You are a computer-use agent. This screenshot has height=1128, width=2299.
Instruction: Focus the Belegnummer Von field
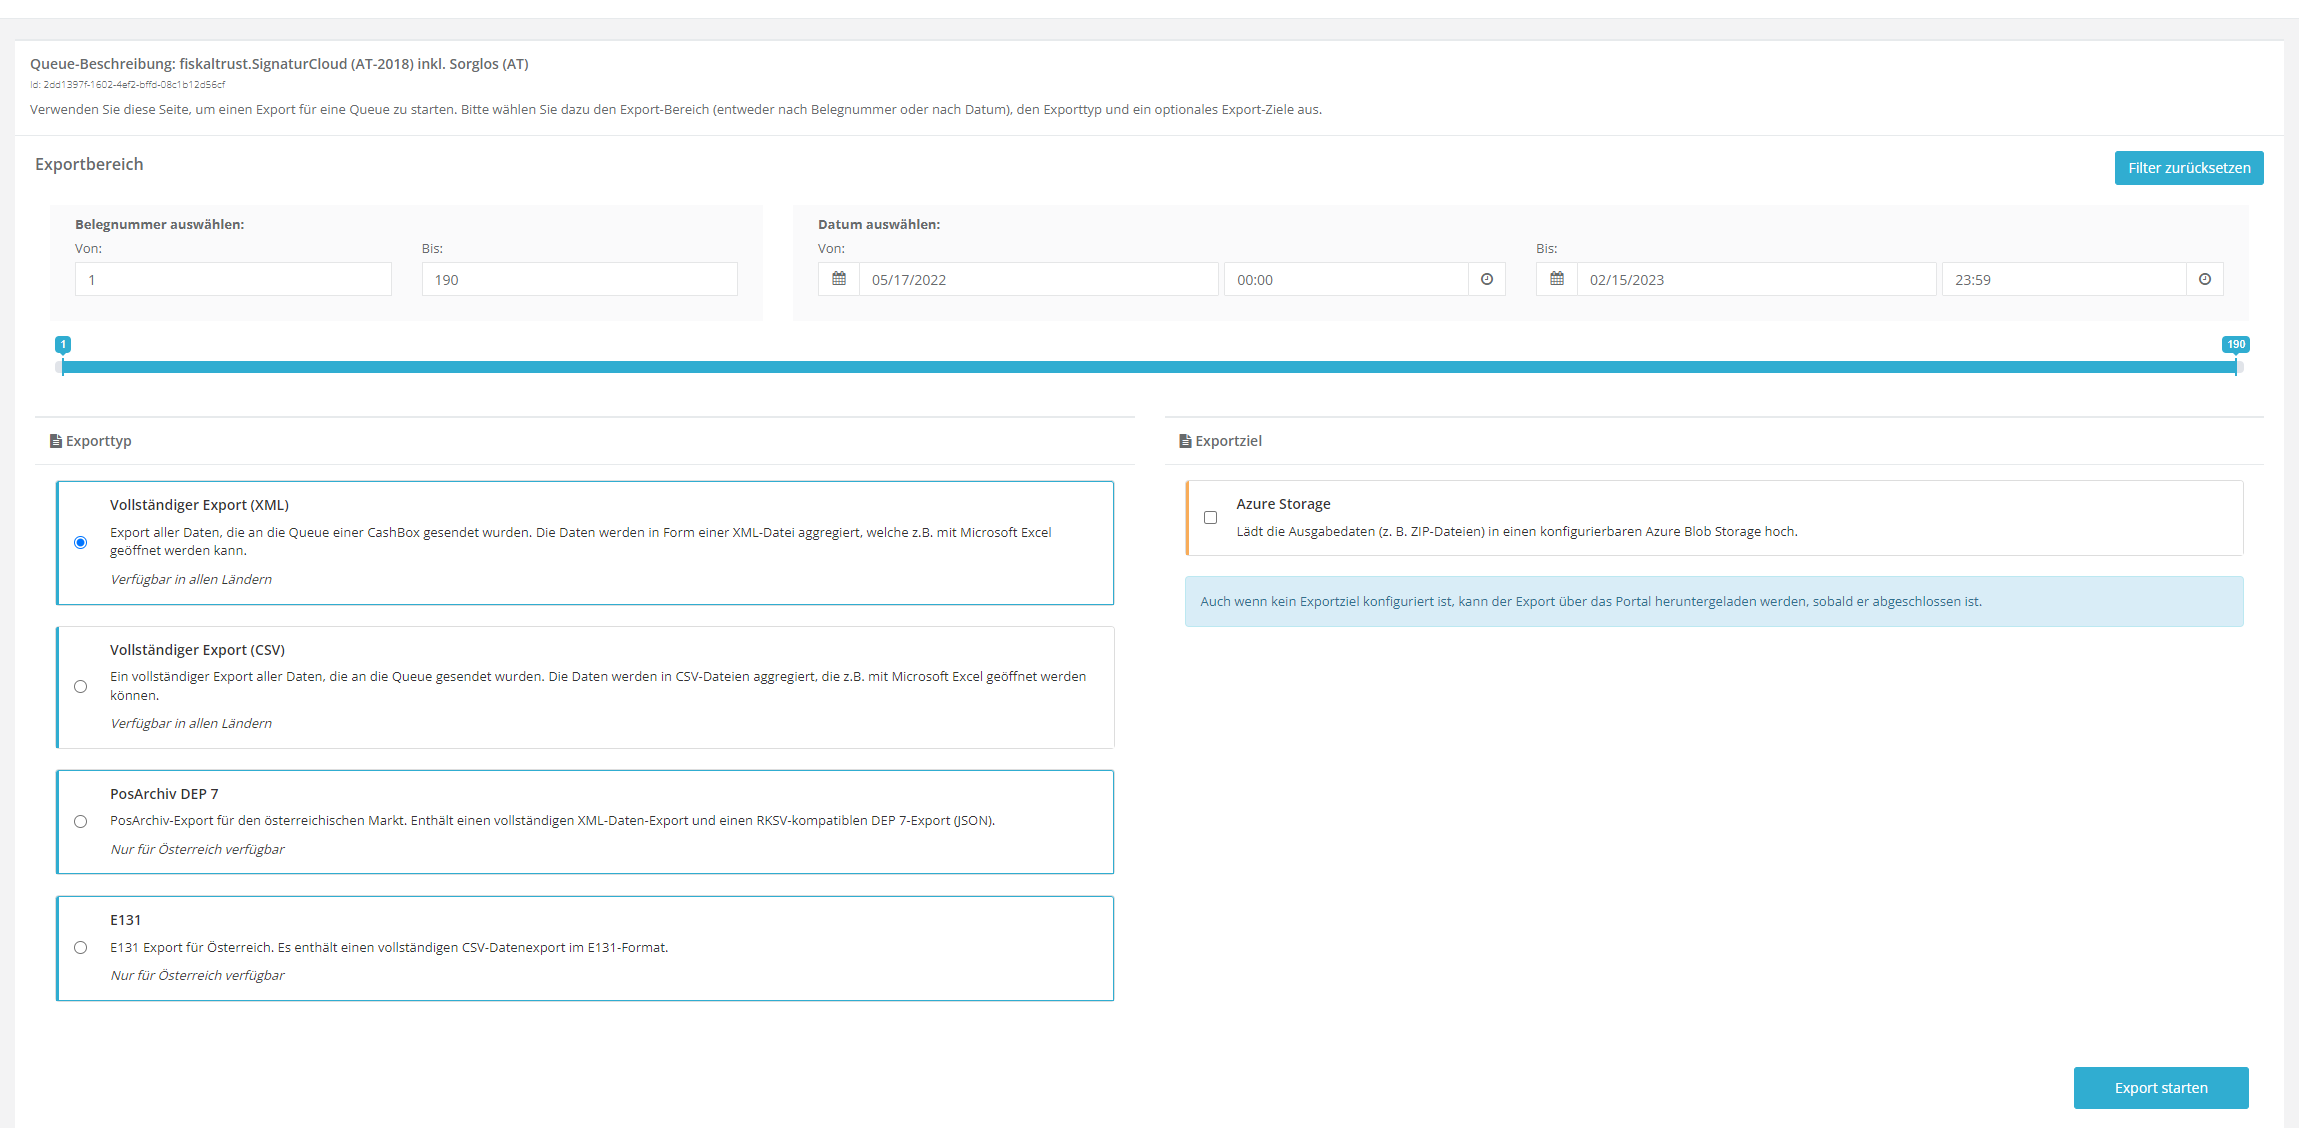pyautogui.click(x=233, y=279)
